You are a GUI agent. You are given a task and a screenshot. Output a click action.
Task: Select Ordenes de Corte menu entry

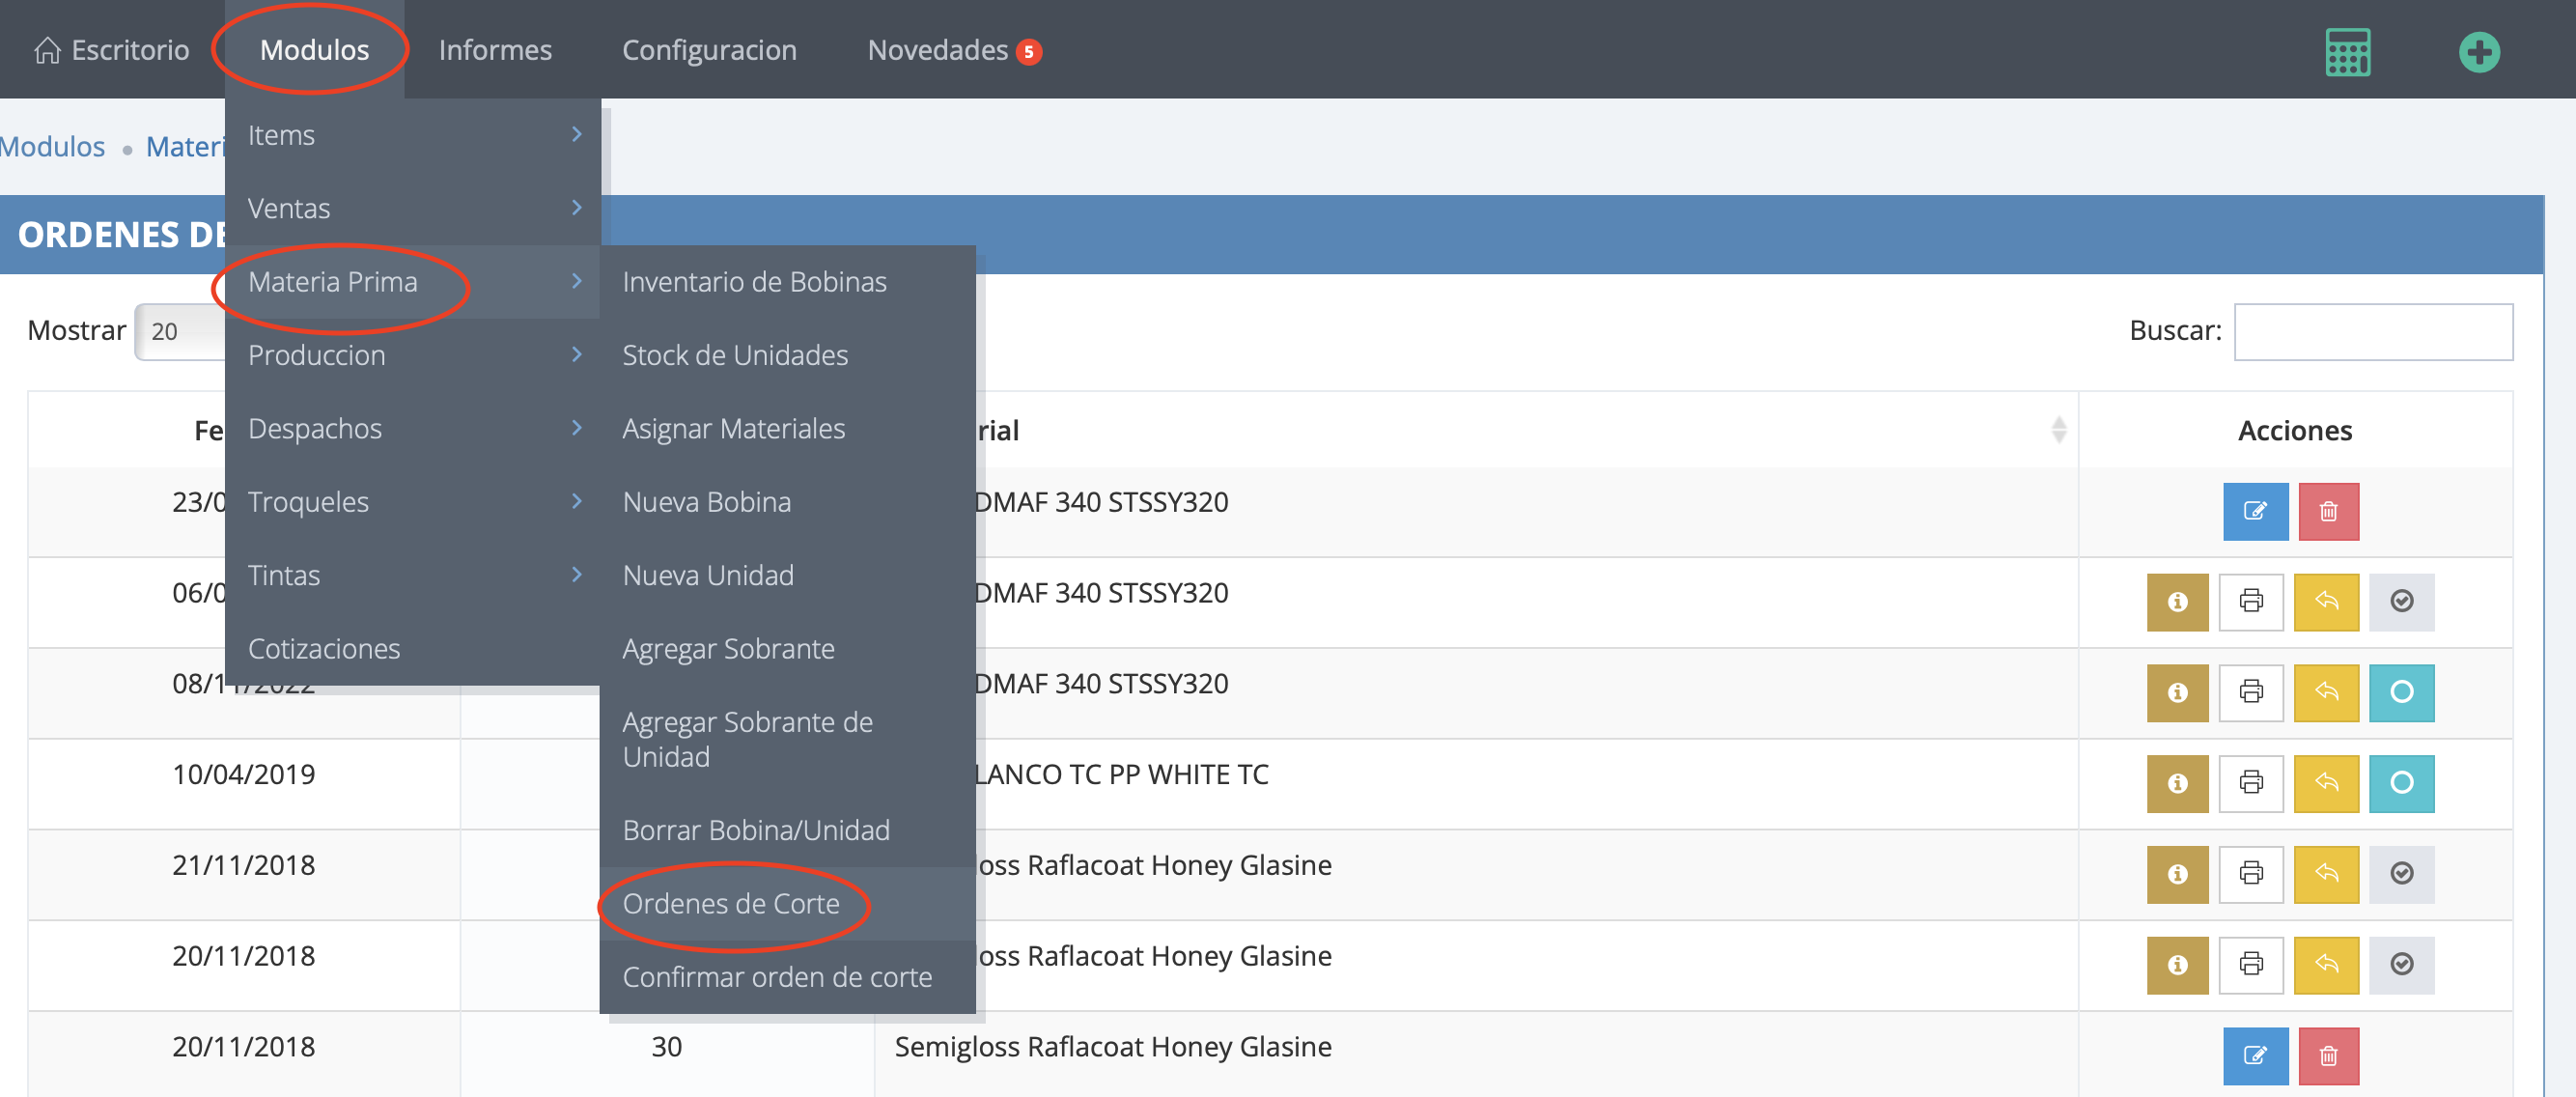pyautogui.click(x=731, y=903)
